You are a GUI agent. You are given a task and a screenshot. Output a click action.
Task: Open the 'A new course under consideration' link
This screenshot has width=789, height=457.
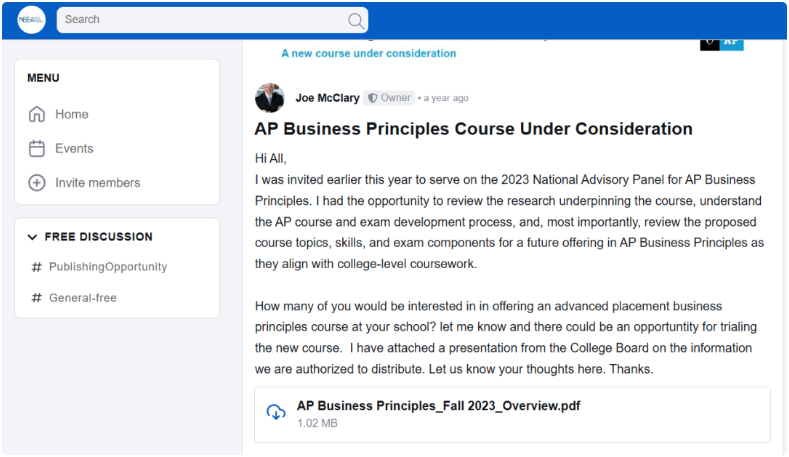point(368,53)
